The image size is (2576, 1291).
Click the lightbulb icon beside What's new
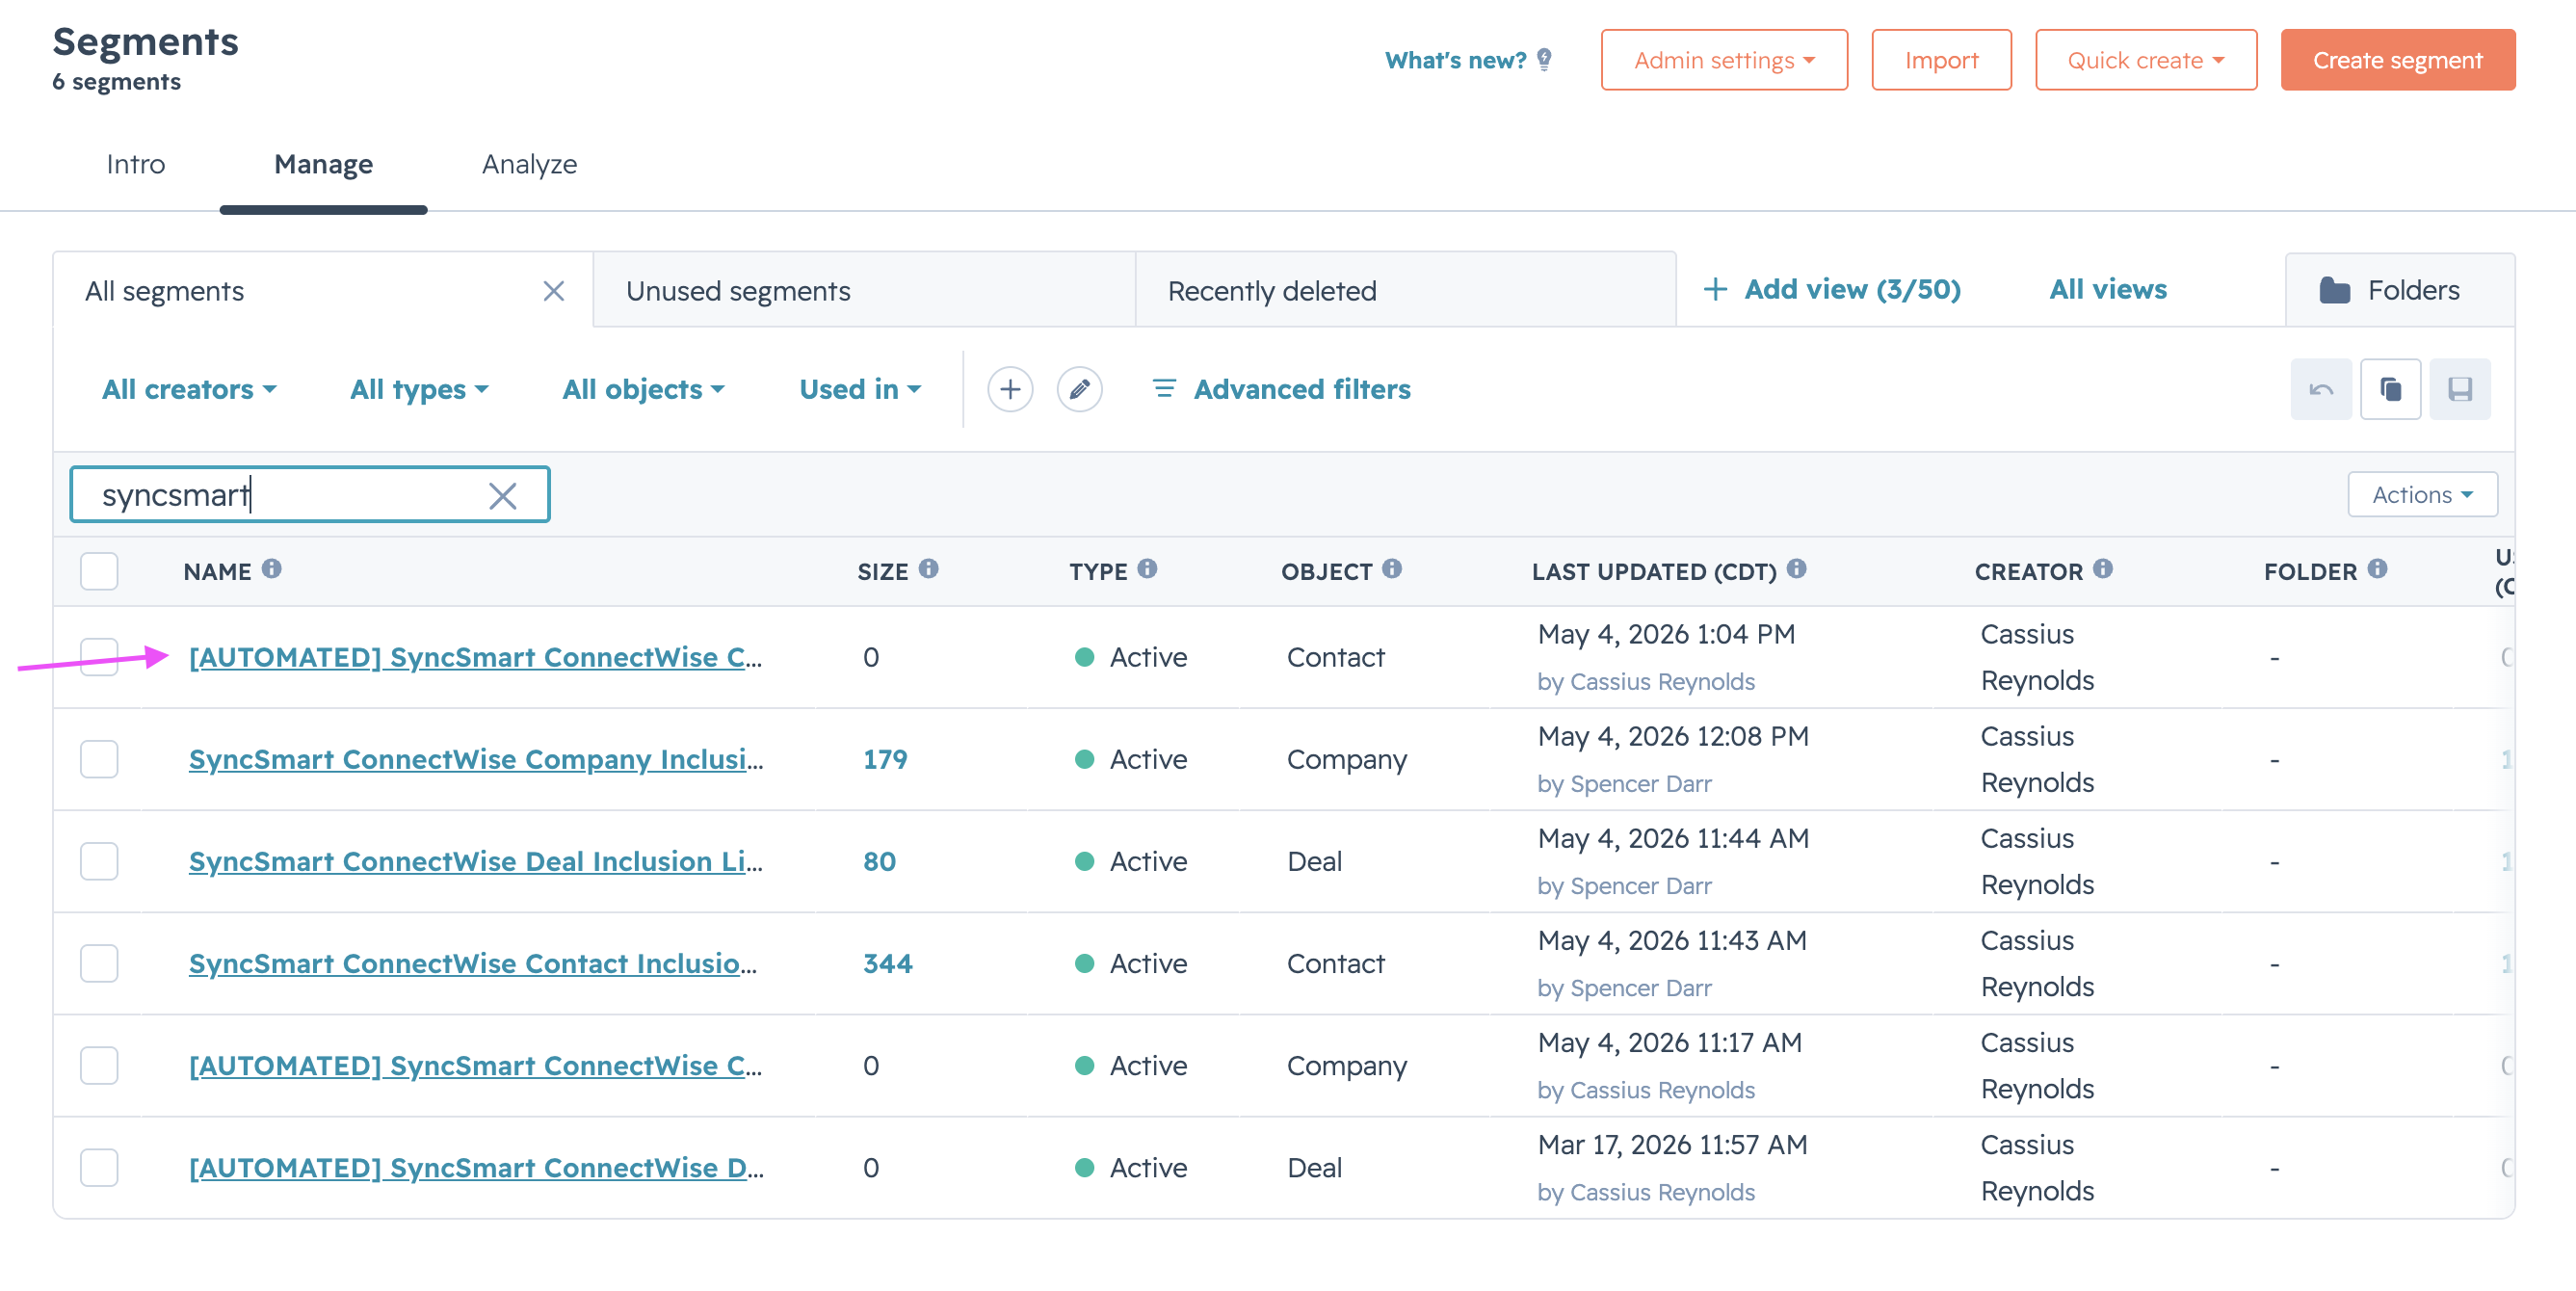tap(1544, 60)
